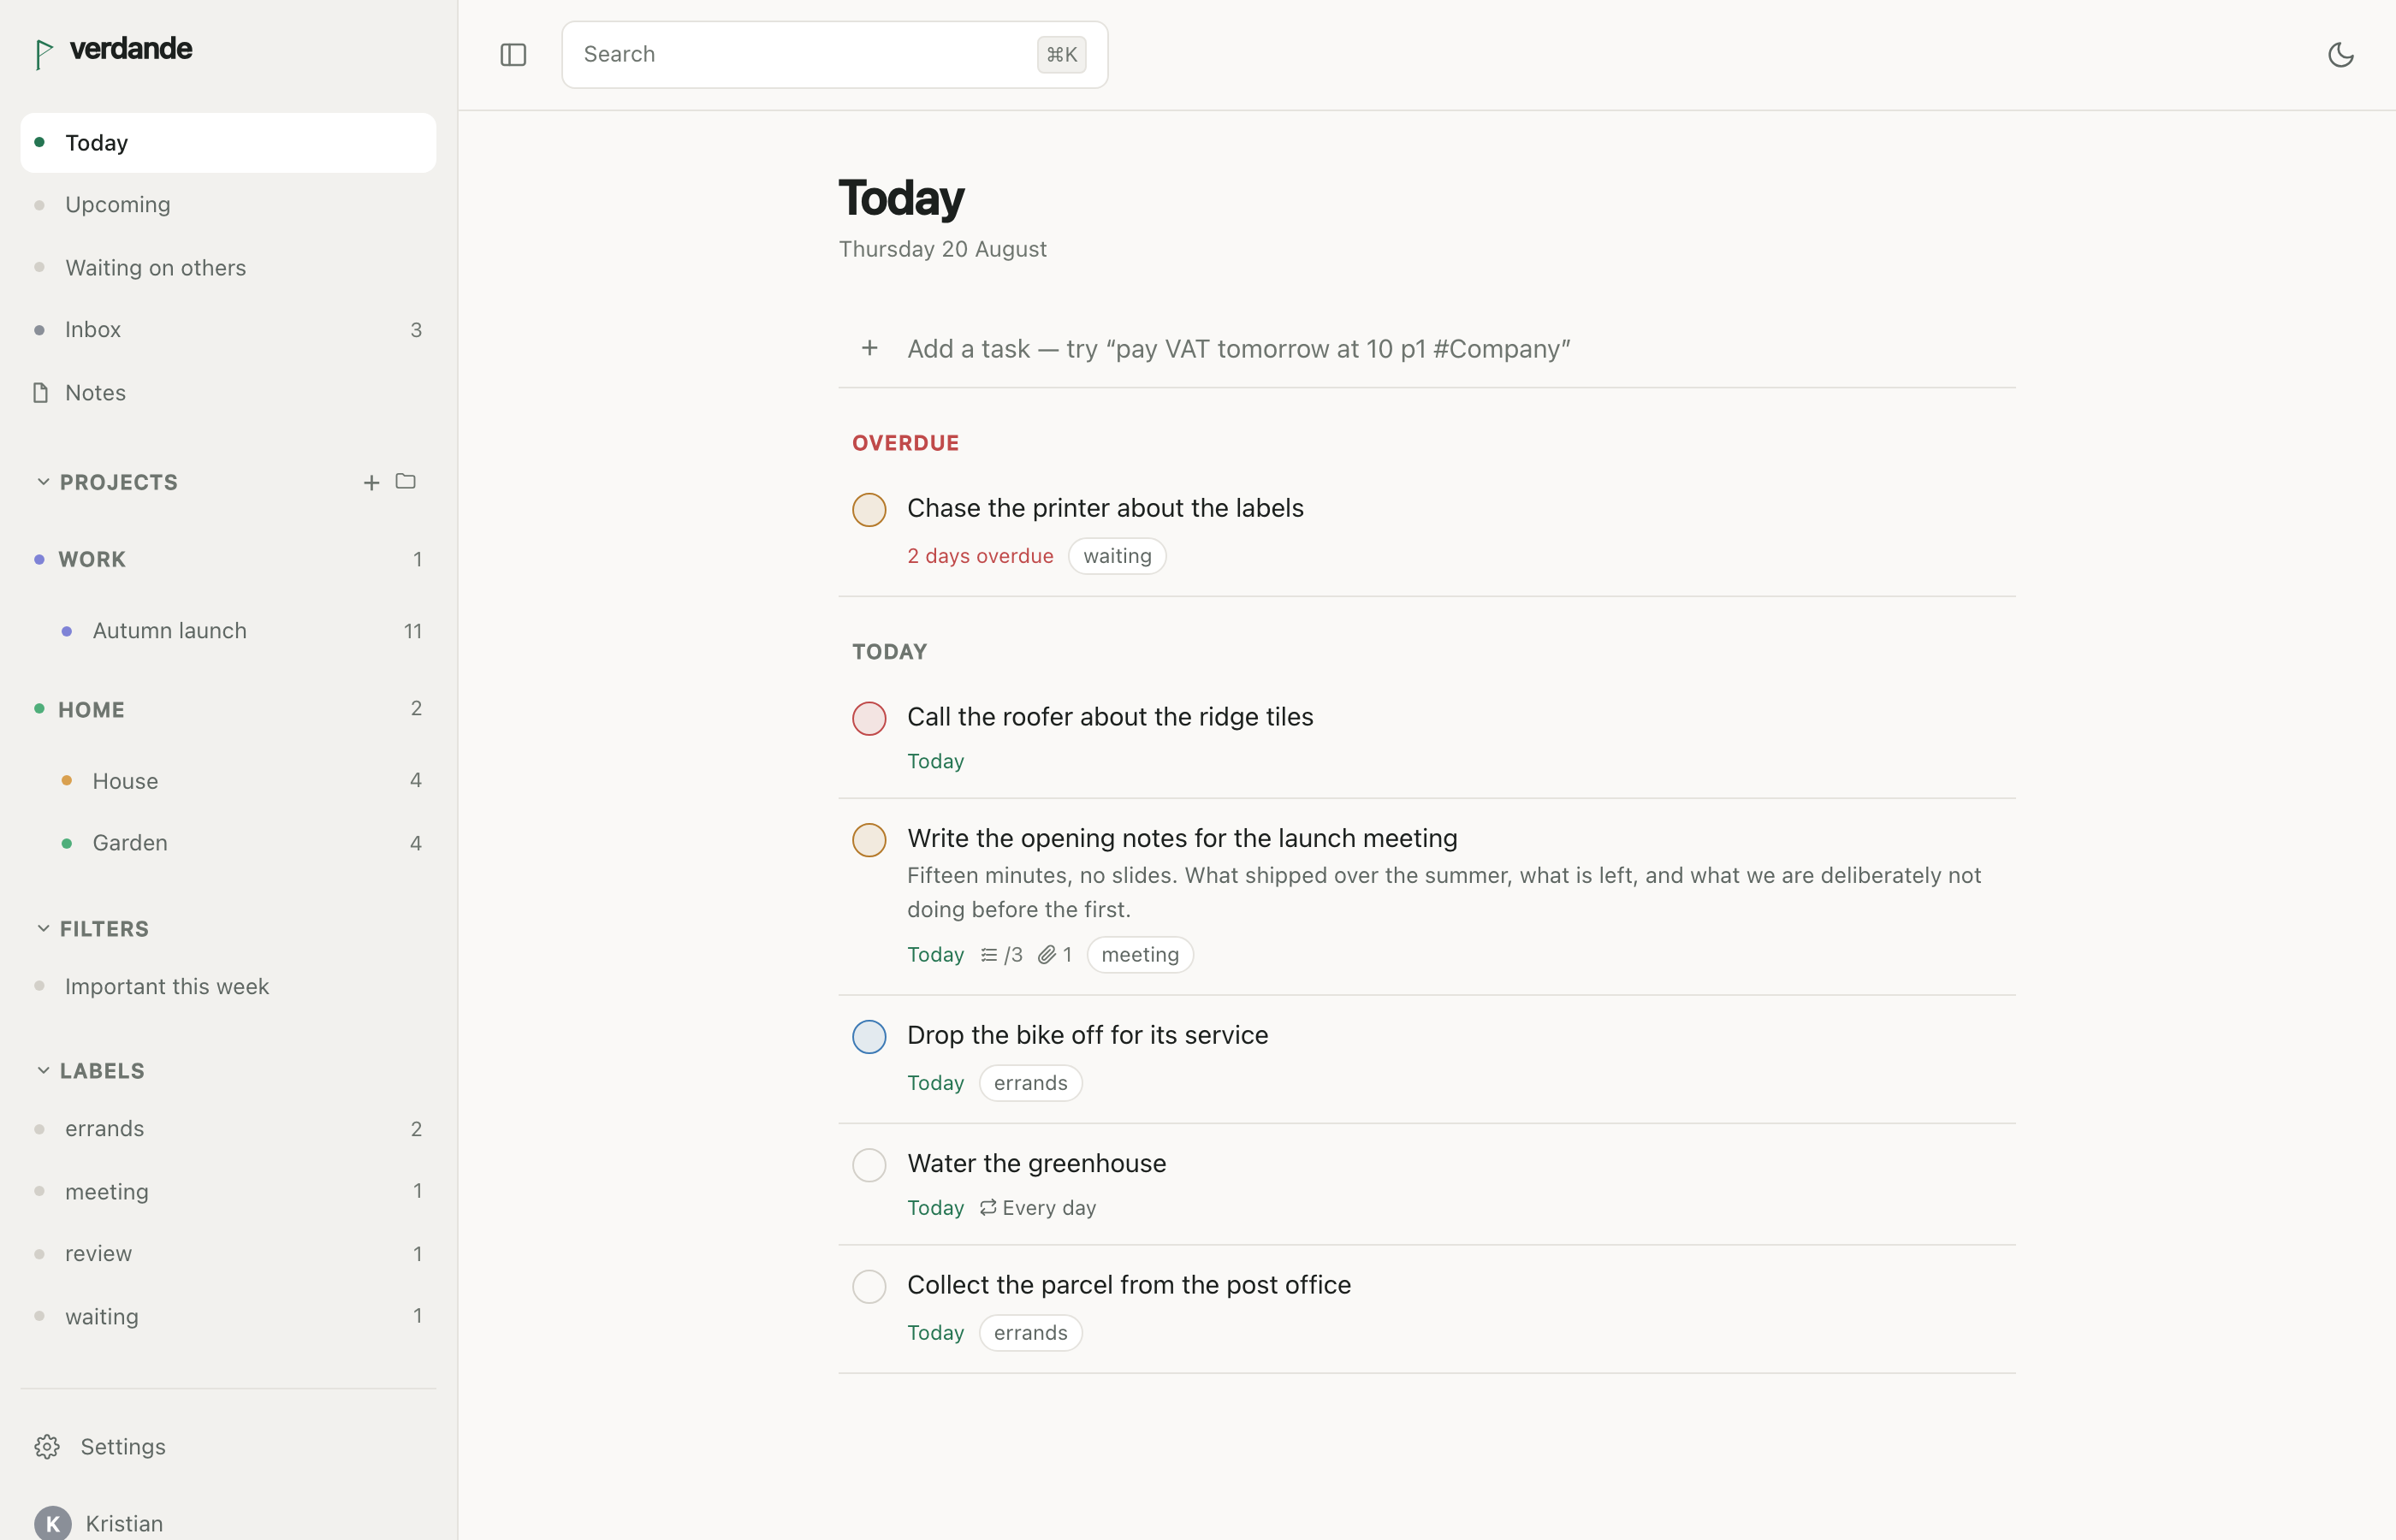This screenshot has height=1540, width=2396.
Task: Click errands tag on bike service task
Action: pos(1030,1083)
